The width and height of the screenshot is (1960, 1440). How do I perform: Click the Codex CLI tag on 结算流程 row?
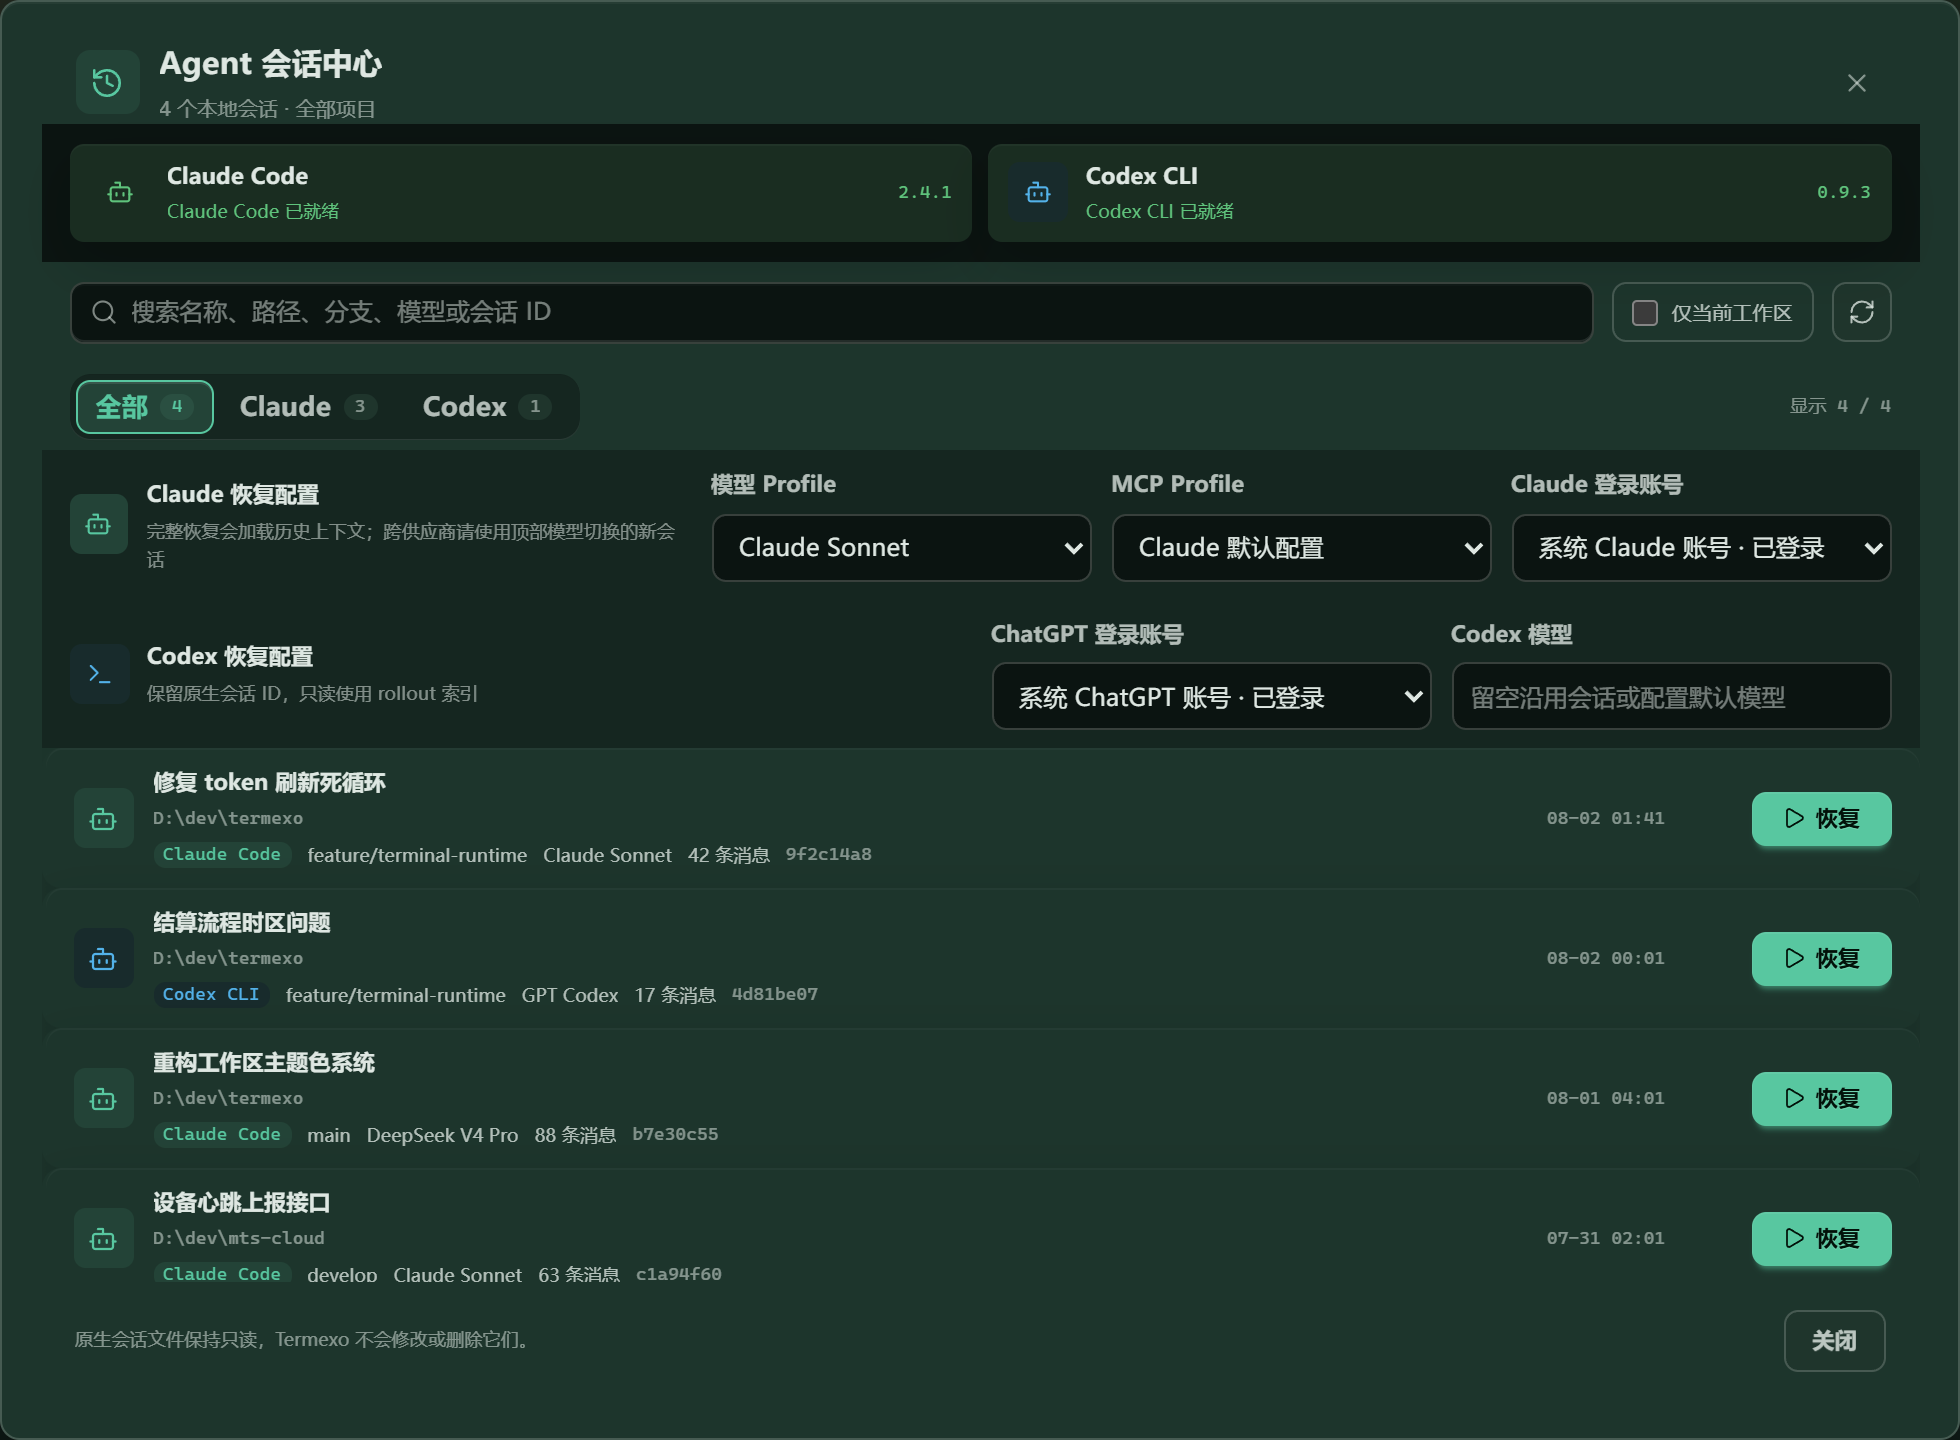point(211,995)
